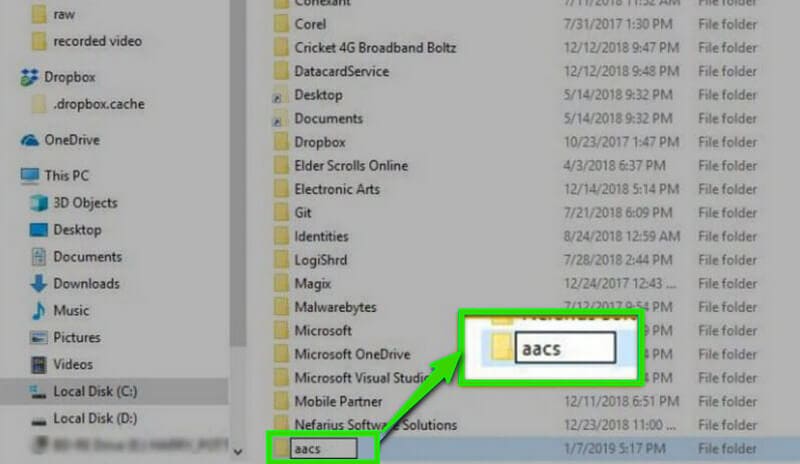This screenshot has height=464, width=800.
Task: Click the Desktop shortcut folder icon in file list
Action: [280, 95]
